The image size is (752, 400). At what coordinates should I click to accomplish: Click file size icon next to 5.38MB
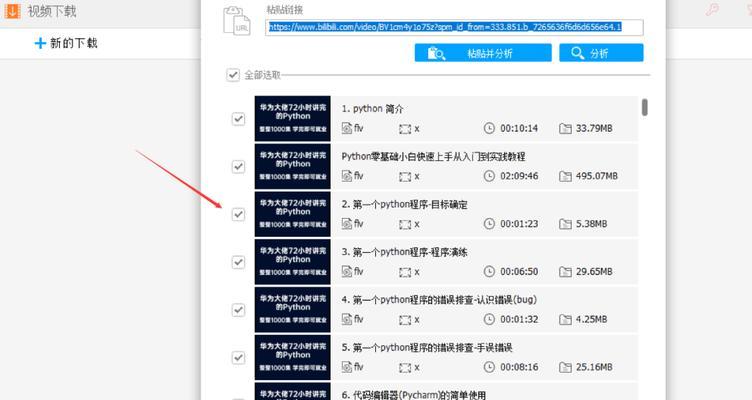click(x=565, y=224)
